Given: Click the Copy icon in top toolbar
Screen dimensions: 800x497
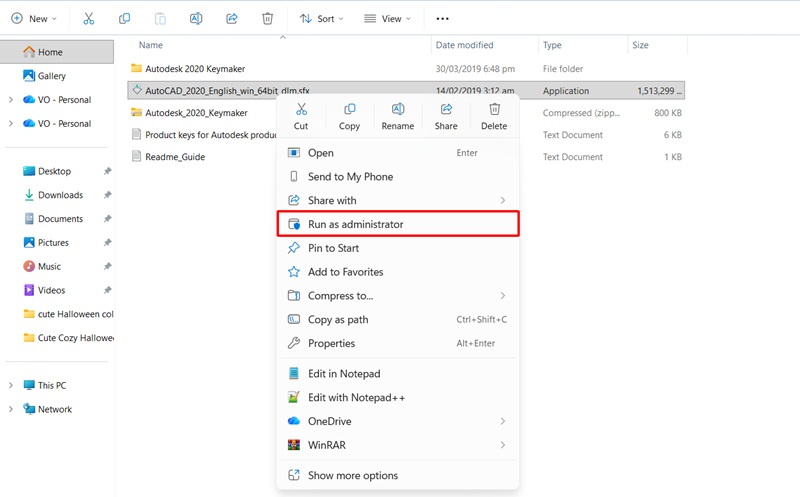Looking at the screenshot, I should point(124,19).
